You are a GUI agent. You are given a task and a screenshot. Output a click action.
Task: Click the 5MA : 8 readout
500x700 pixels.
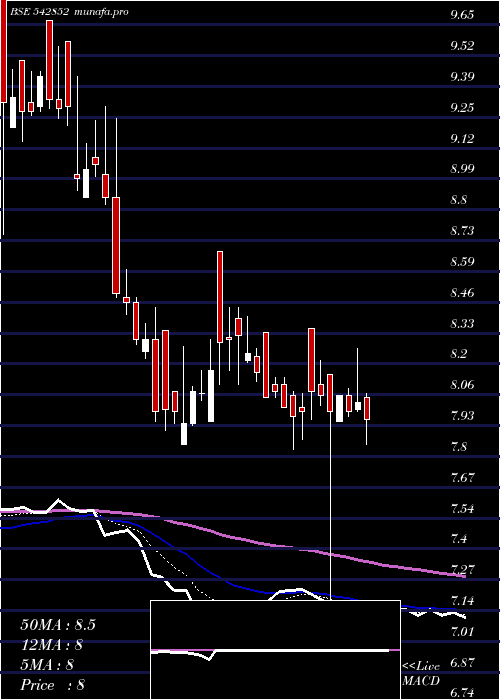47,665
